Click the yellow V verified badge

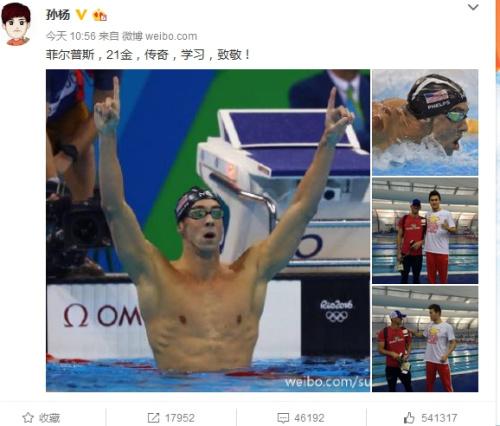81,15
